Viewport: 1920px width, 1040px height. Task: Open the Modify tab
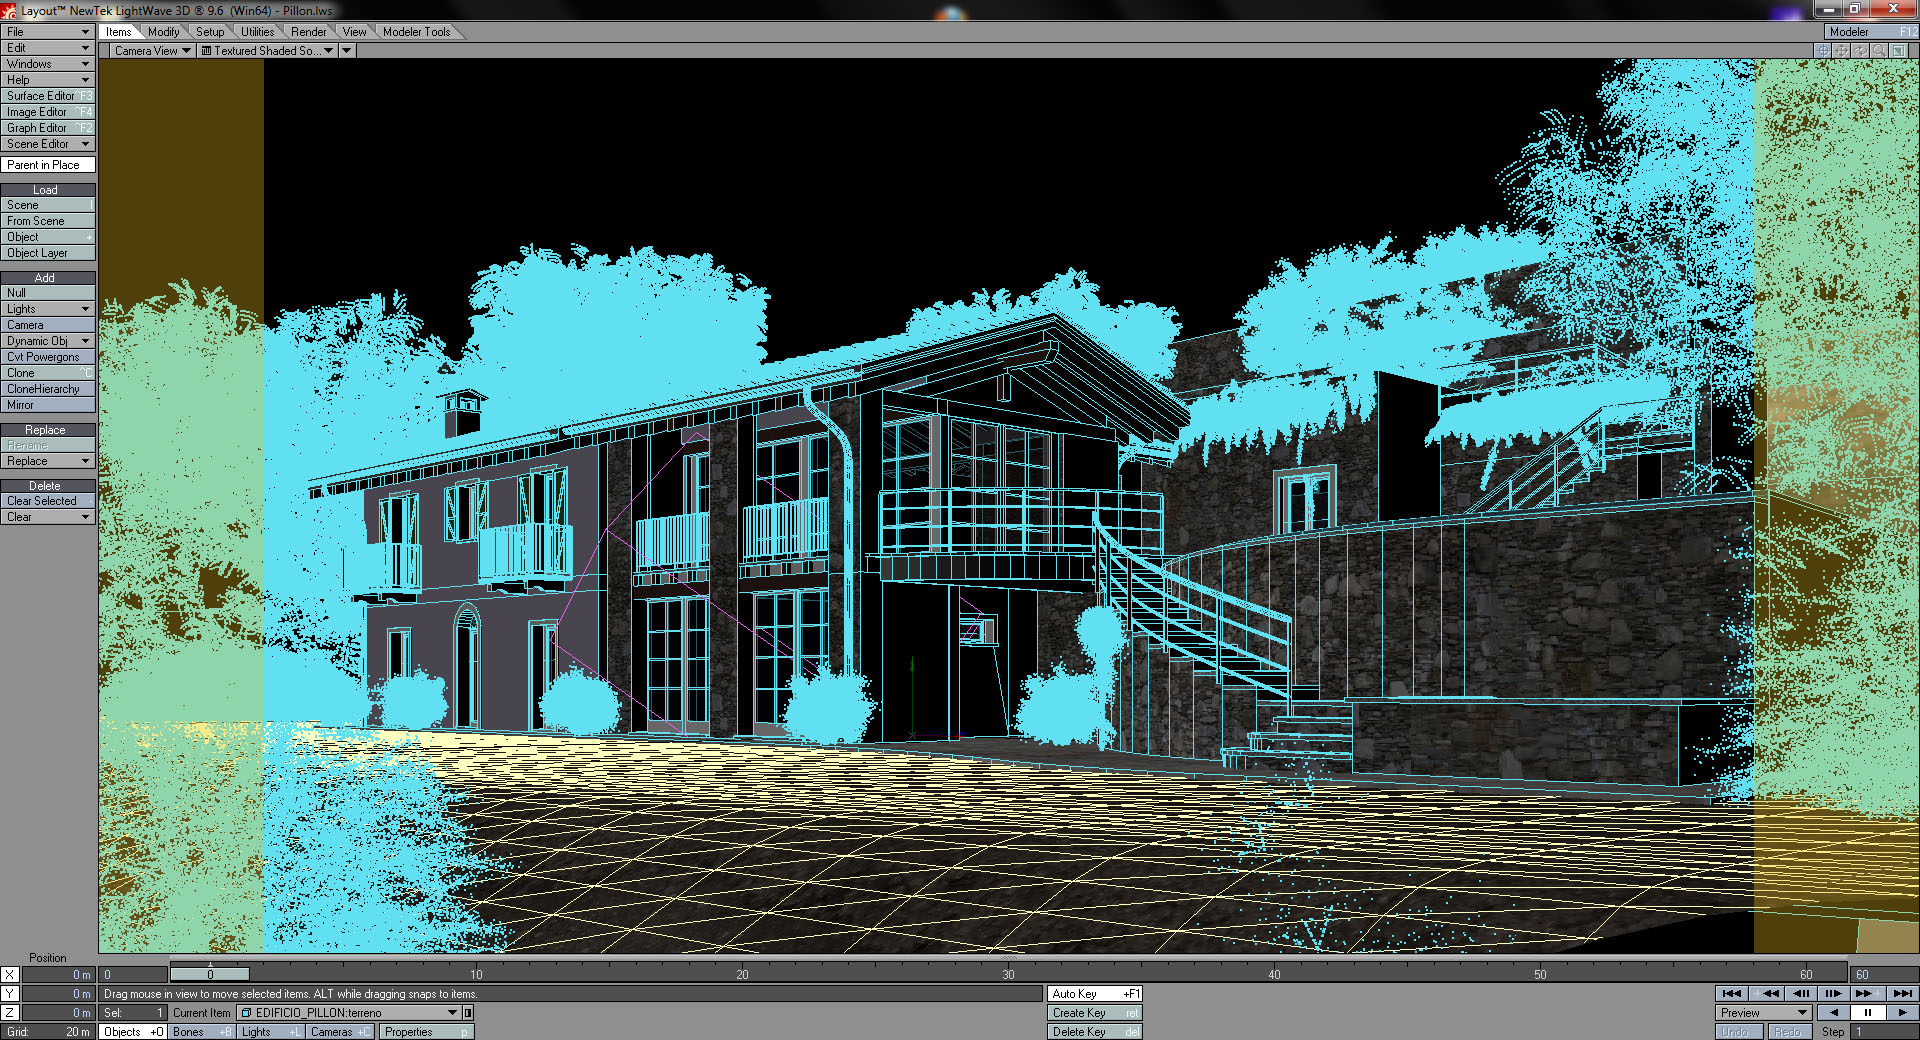click(163, 32)
